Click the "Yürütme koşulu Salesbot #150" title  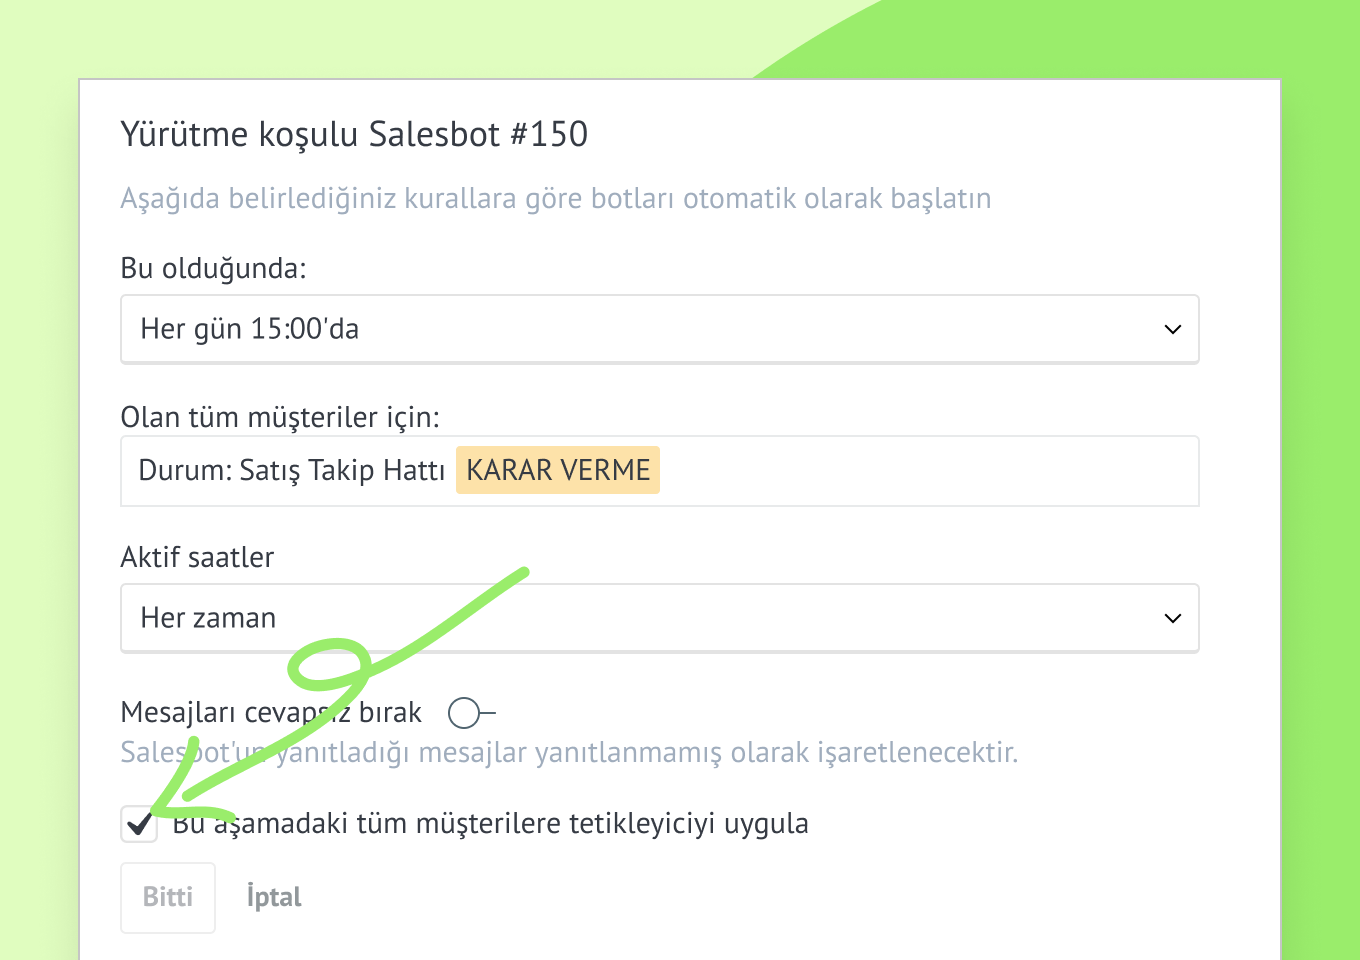click(354, 134)
